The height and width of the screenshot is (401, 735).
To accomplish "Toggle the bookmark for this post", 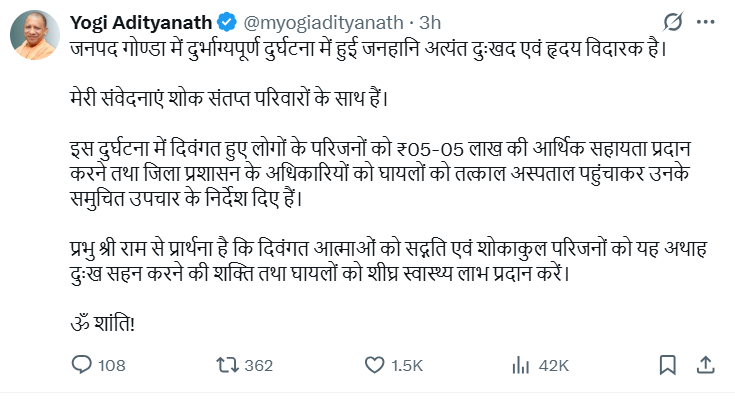I will (669, 365).
